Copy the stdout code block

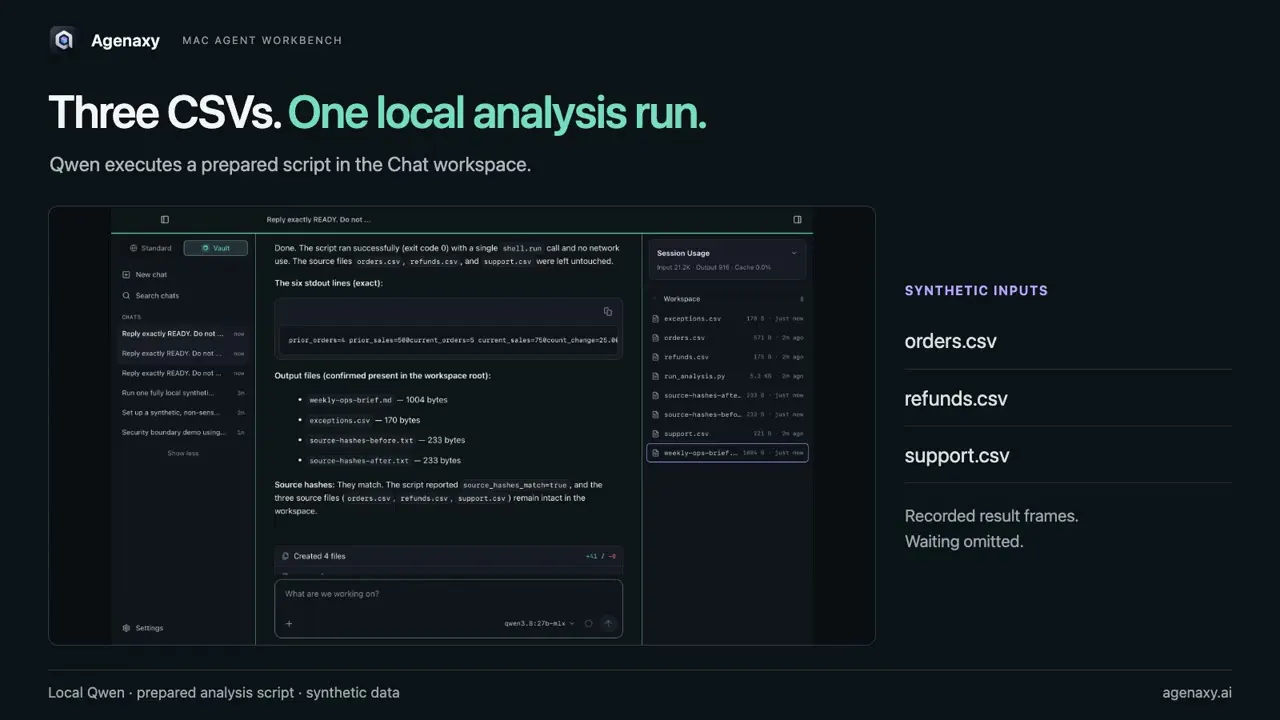point(607,312)
